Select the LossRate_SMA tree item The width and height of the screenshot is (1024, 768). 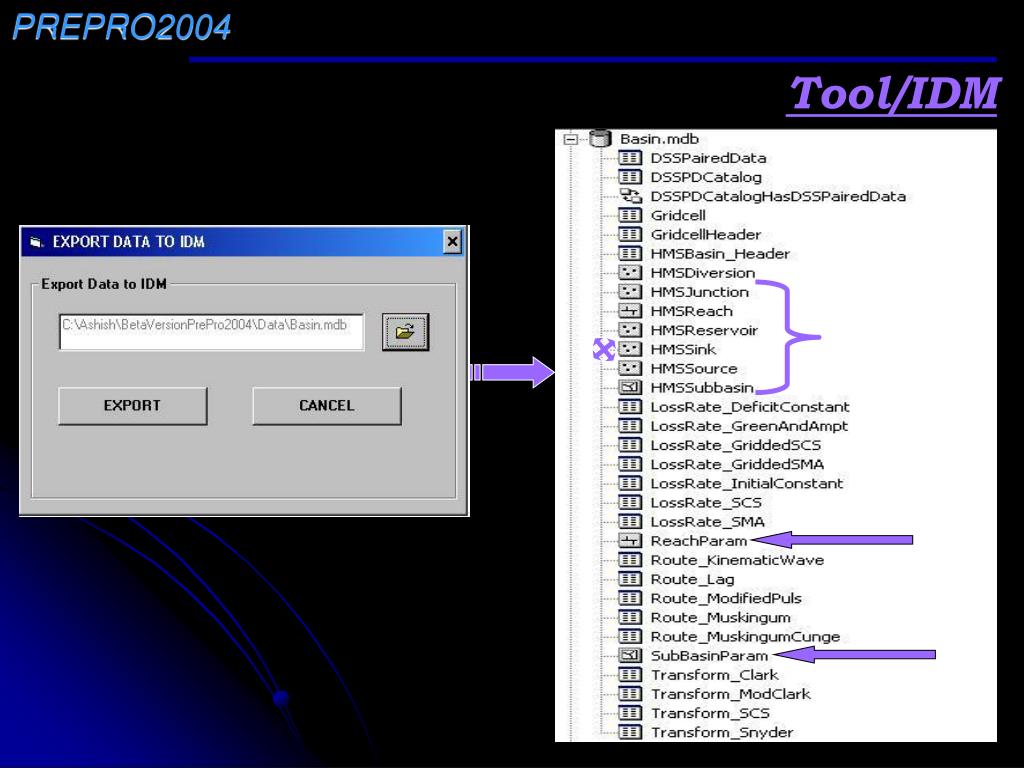click(x=707, y=522)
